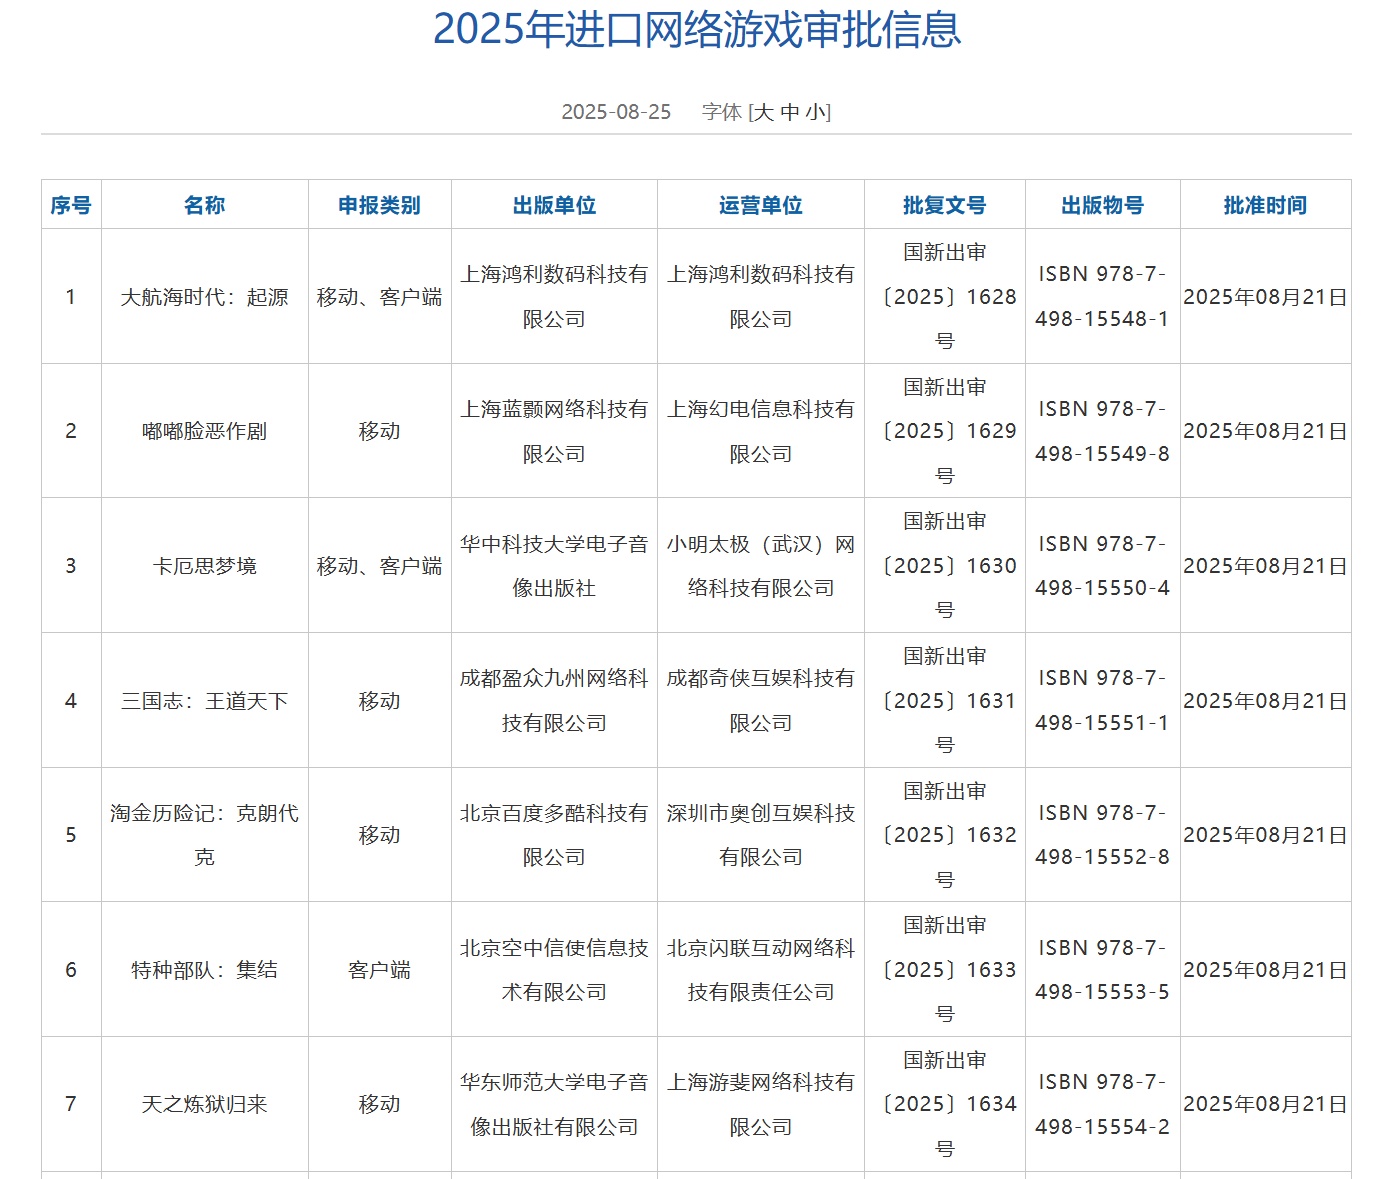Set font size to small (小)
Viewport: 1376px width, 1179px height.
click(816, 112)
